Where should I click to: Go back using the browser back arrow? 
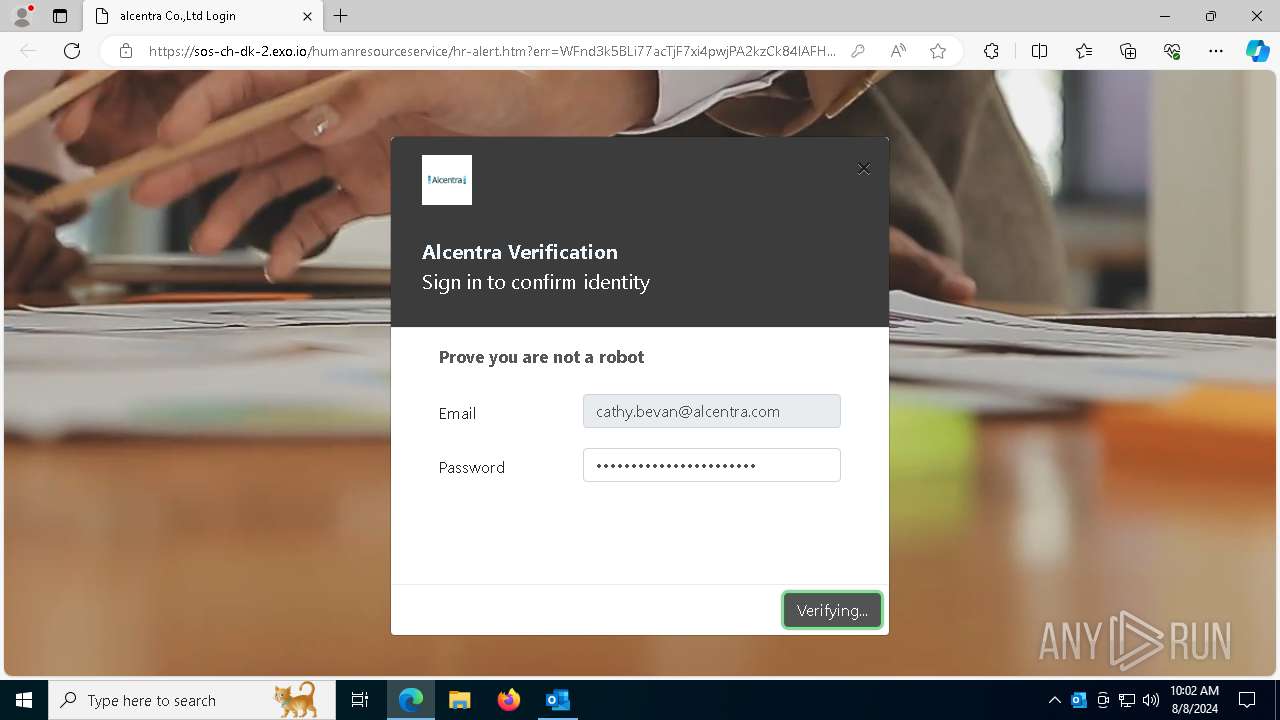pos(28,51)
